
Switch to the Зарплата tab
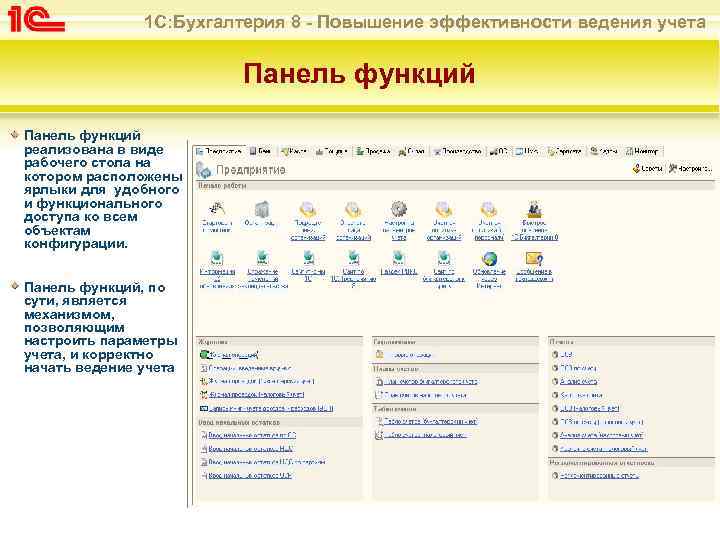pyautogui.click(x=564, y=151)
